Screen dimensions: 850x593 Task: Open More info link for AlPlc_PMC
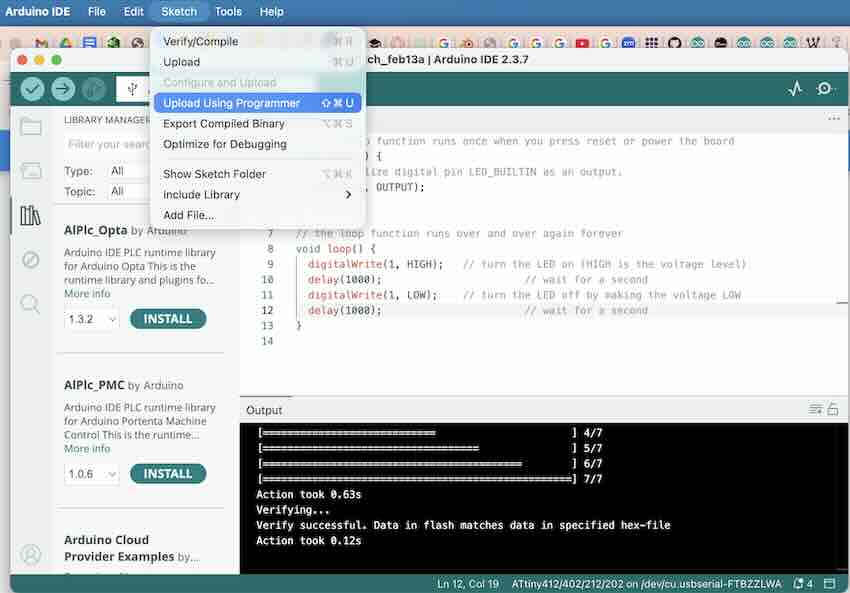pos(87,449)
